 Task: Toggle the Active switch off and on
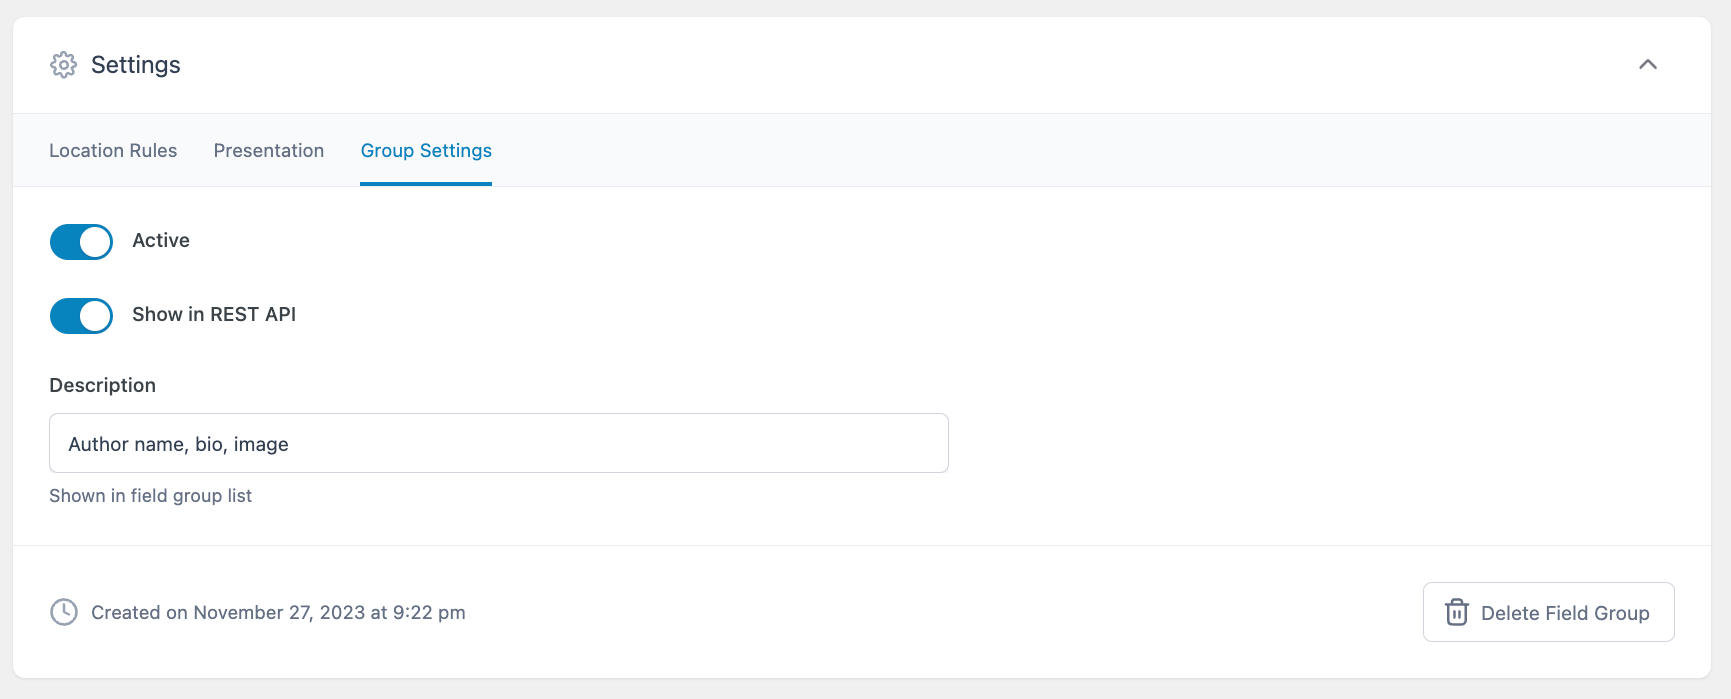[81, 241]
